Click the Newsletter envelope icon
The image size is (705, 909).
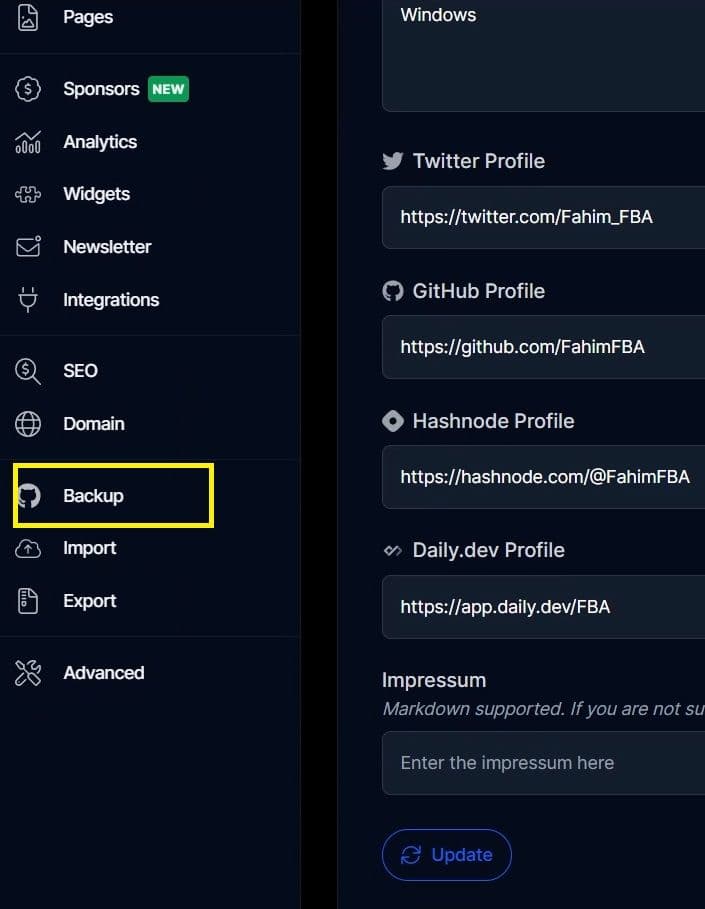point(28,246)
